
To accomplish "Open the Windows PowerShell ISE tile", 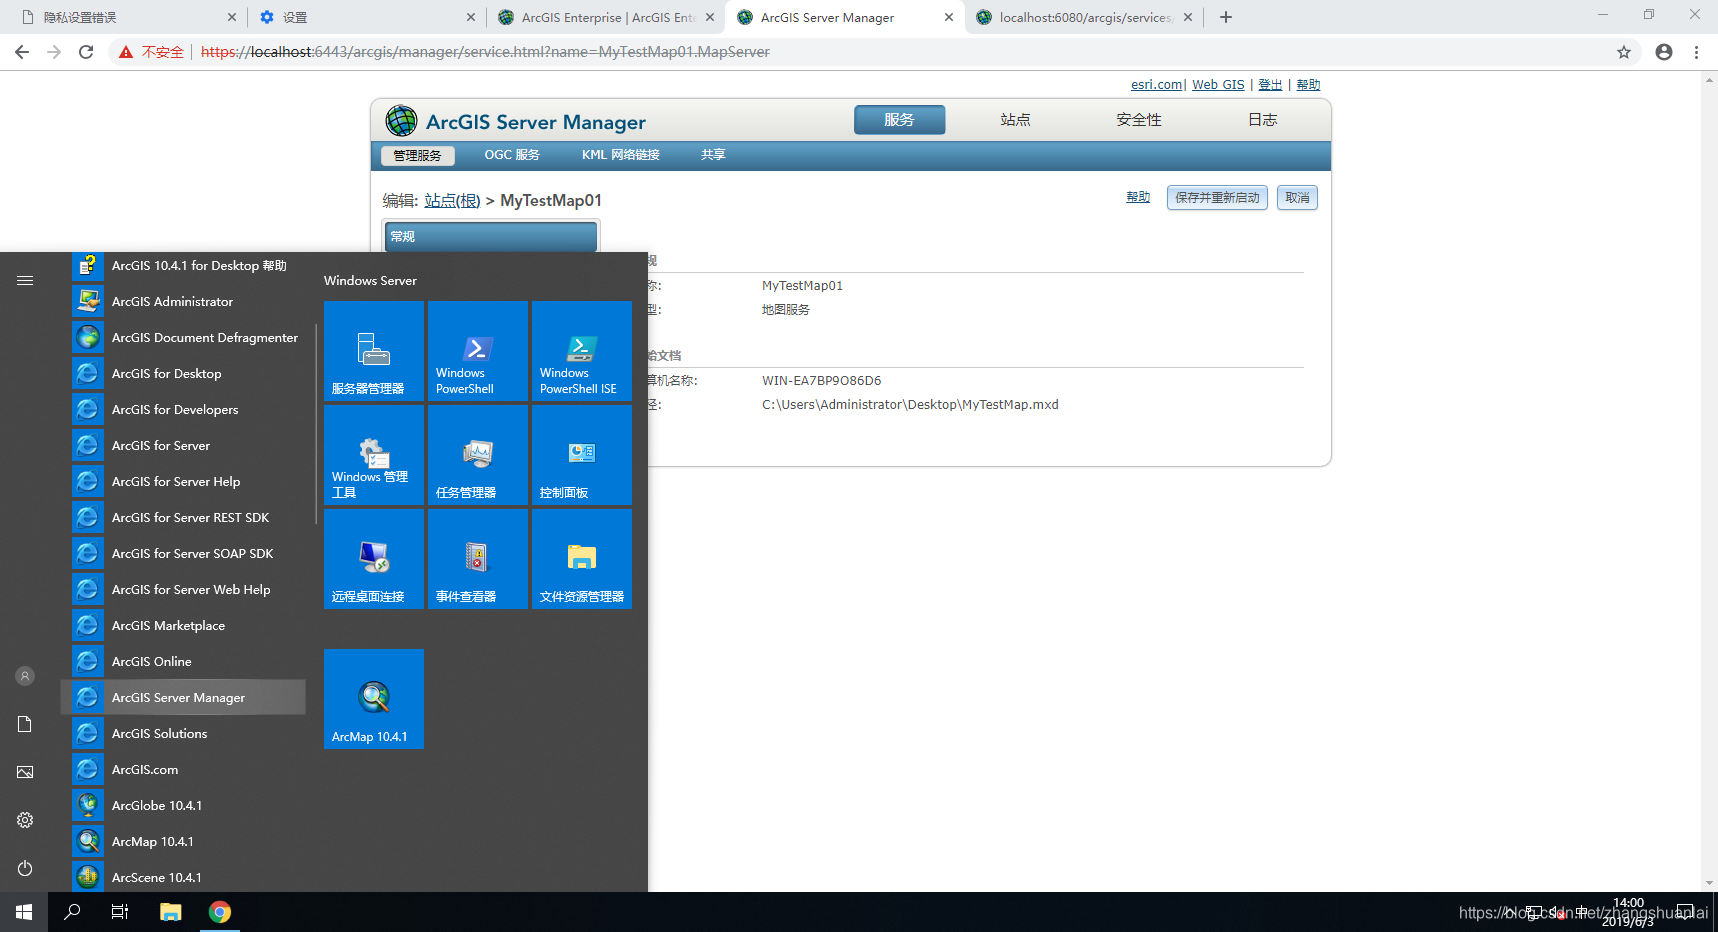I will (582, 351).
